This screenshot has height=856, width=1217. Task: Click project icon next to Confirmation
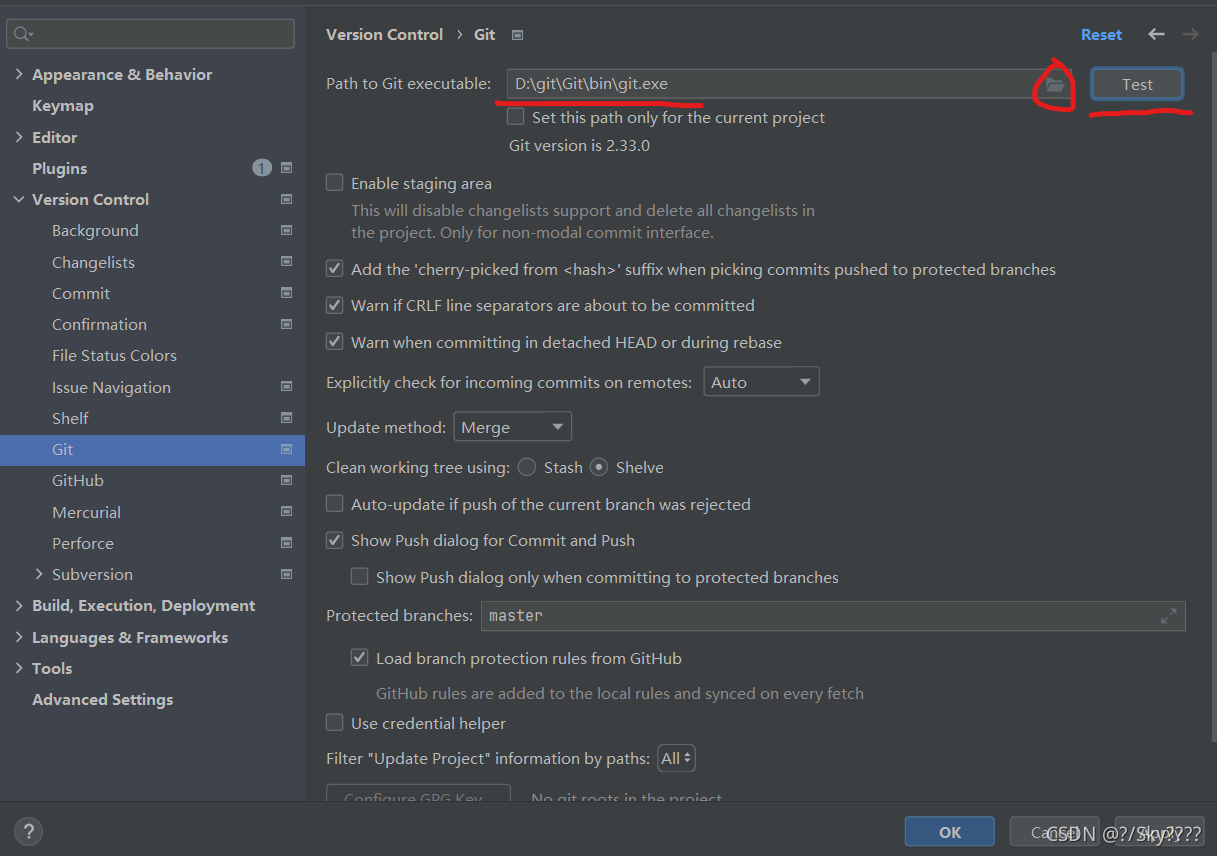tap(287, 324)
